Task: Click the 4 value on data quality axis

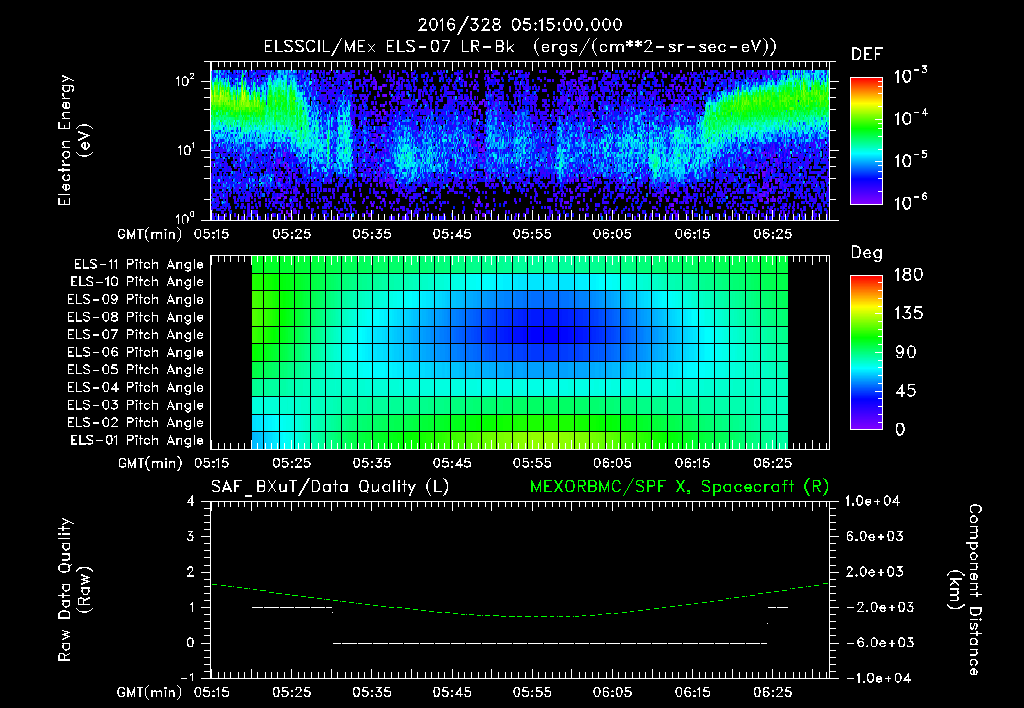Action: [x=191, y=501]
